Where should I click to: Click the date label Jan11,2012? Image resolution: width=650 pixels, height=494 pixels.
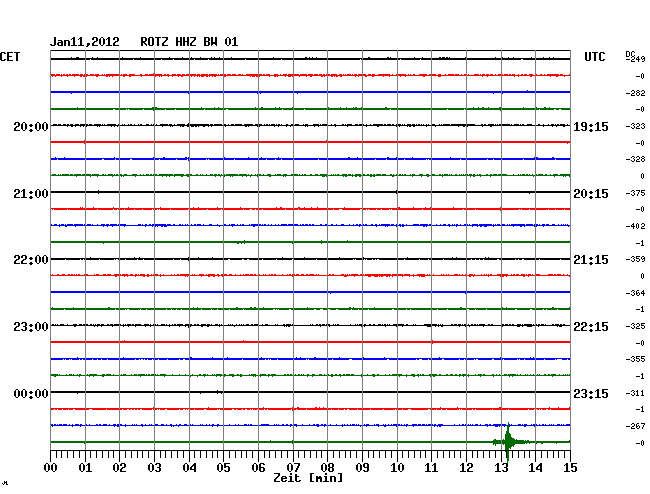click(x=85, y=42)
